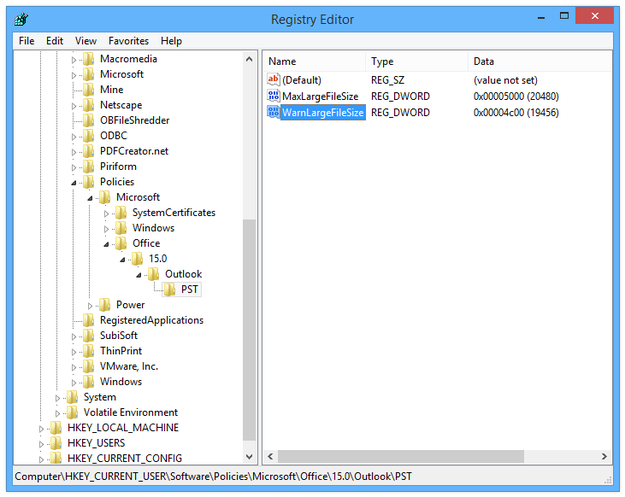Click the MaxLargeFileSize DWORD value icon
The width and height of the screenshot is (625, 497).
pyautogui.click(x=273, y=96)
